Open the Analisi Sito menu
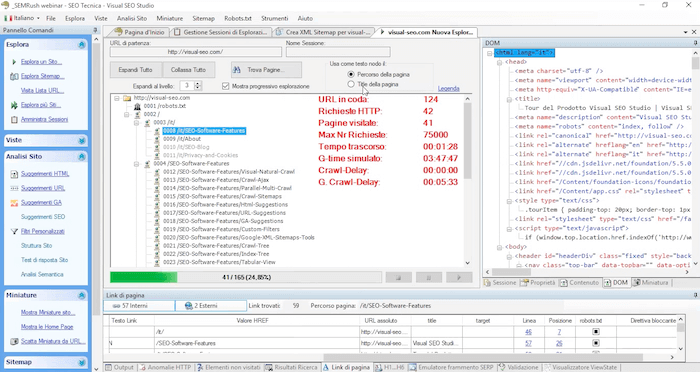The height and width of the screenshot is (372, 700). tap(132, 18)
